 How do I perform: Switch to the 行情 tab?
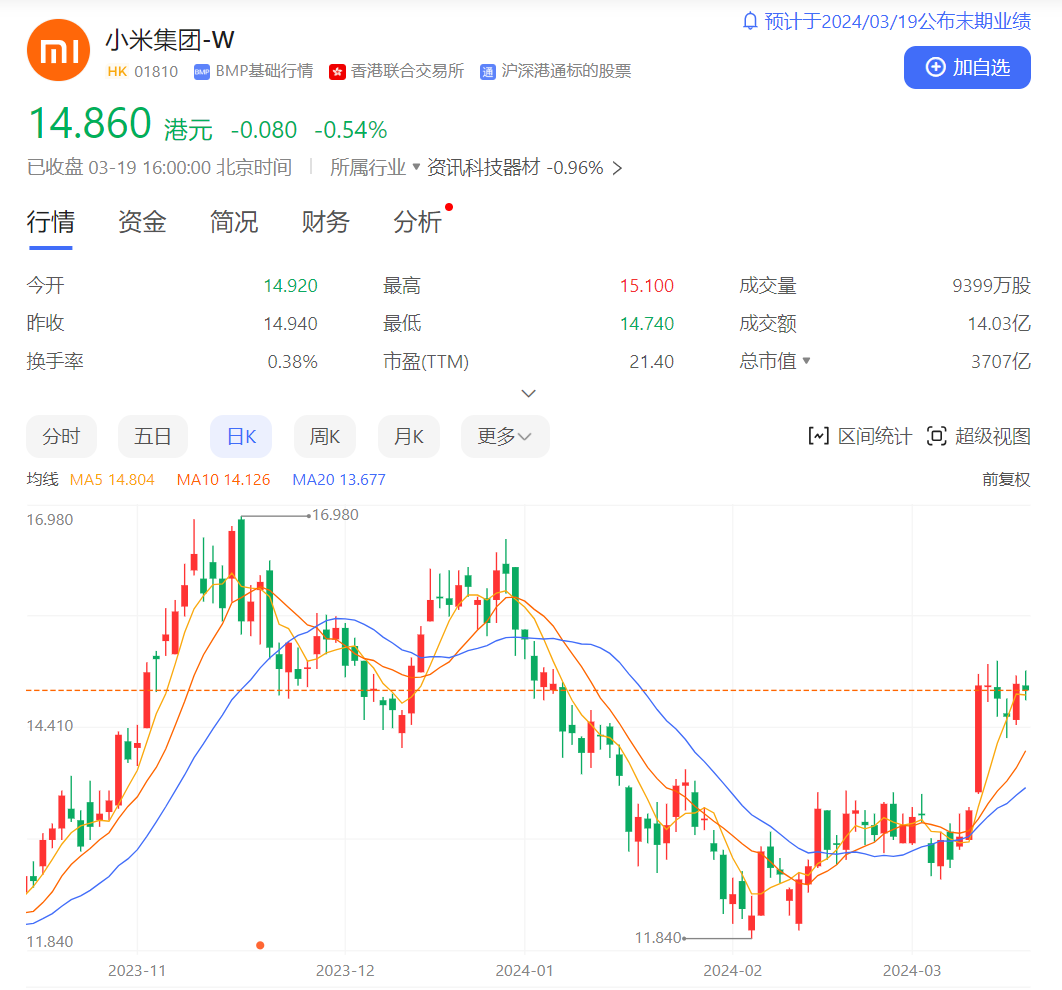51,222
